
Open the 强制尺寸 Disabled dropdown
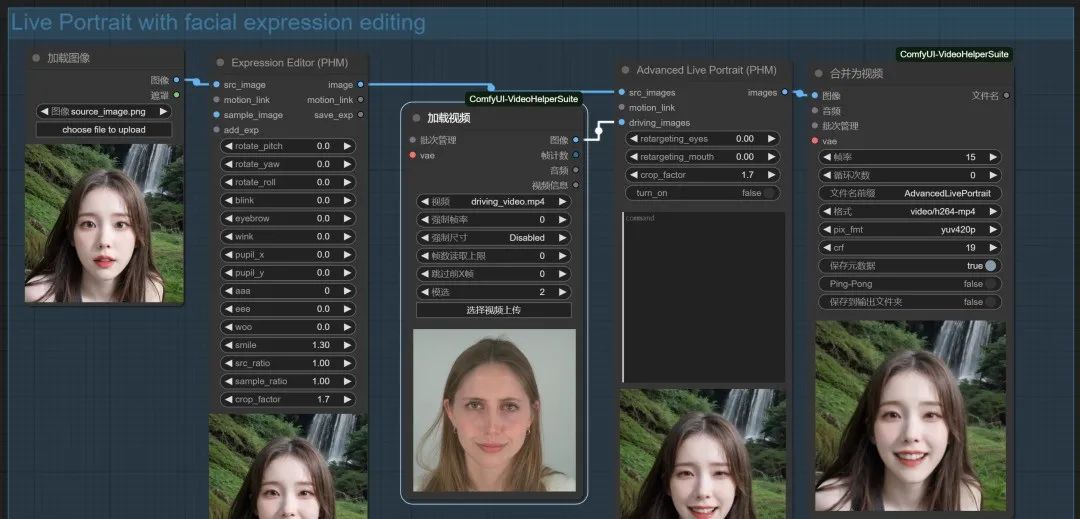493,237
